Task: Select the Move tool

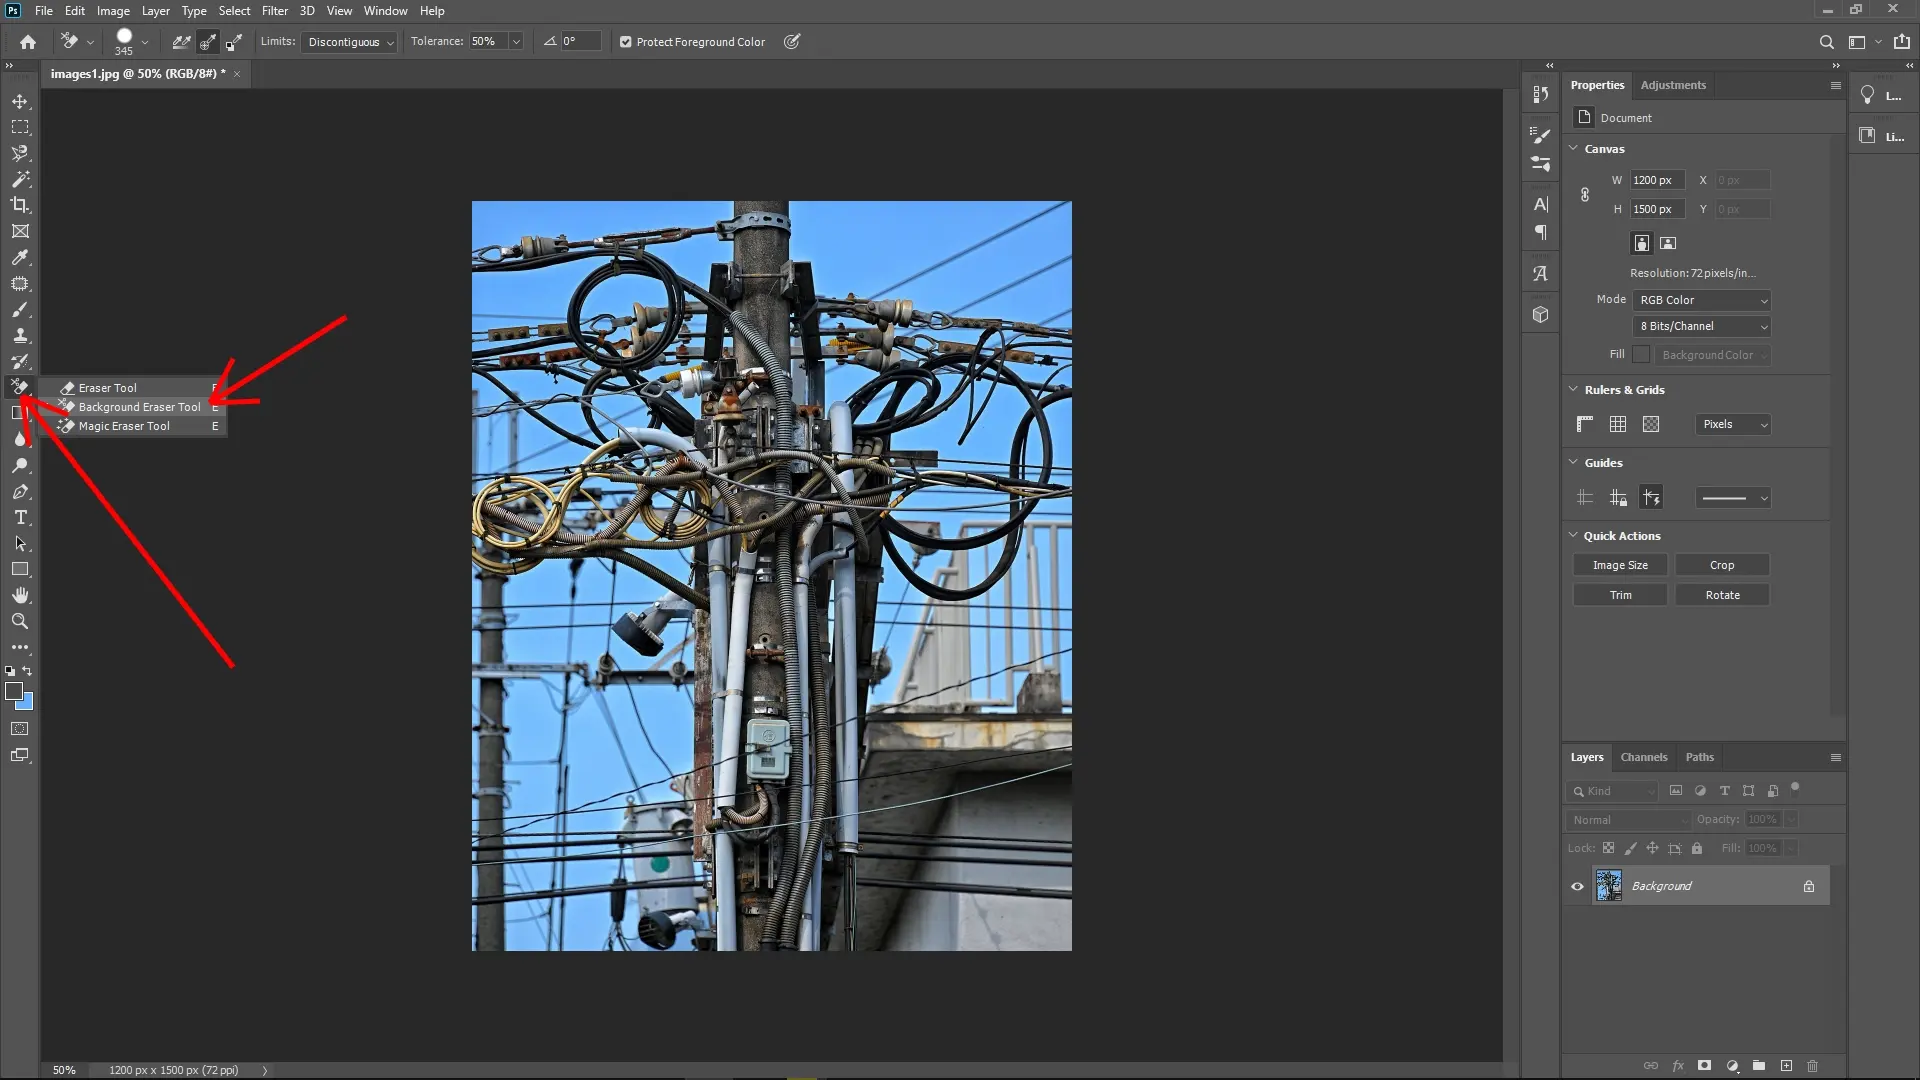Action: 20,101
